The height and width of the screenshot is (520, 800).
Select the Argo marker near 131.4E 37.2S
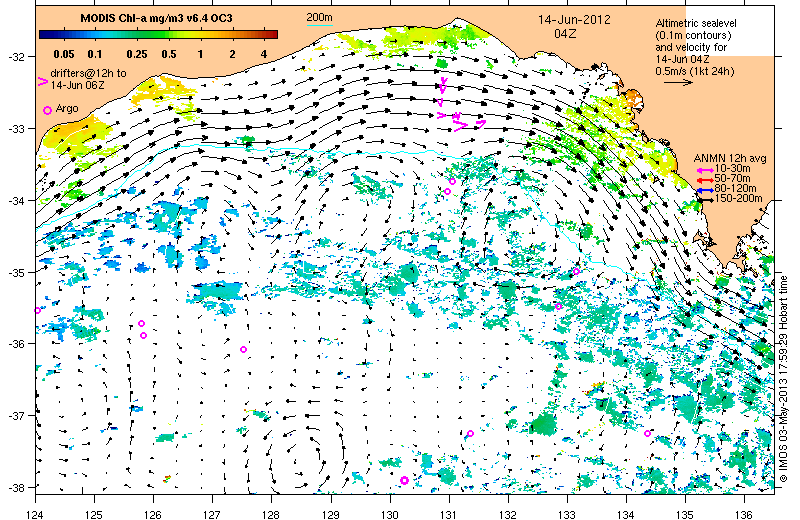(470, 434)
